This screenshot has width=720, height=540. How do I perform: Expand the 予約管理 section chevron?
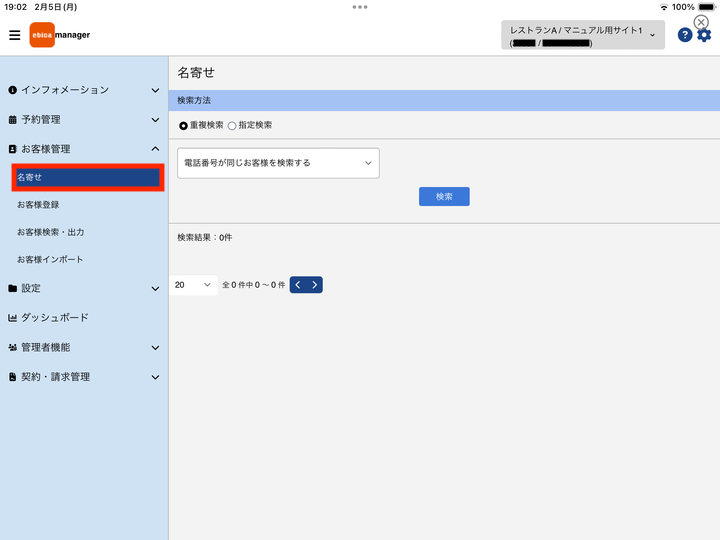[155, 120]
